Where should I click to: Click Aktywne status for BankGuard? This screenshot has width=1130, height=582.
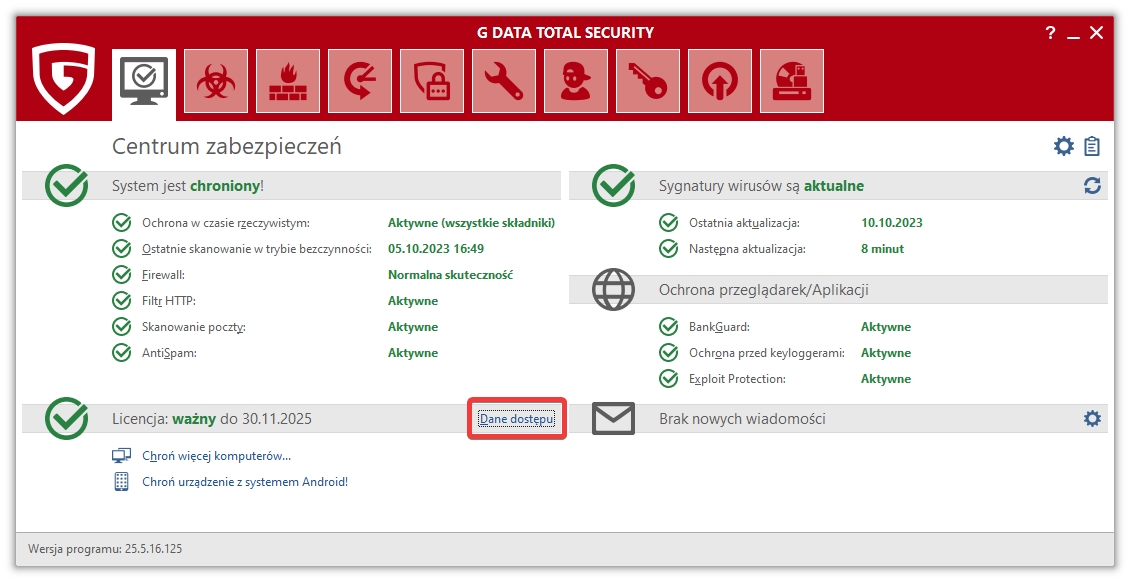tap(886, 326)
